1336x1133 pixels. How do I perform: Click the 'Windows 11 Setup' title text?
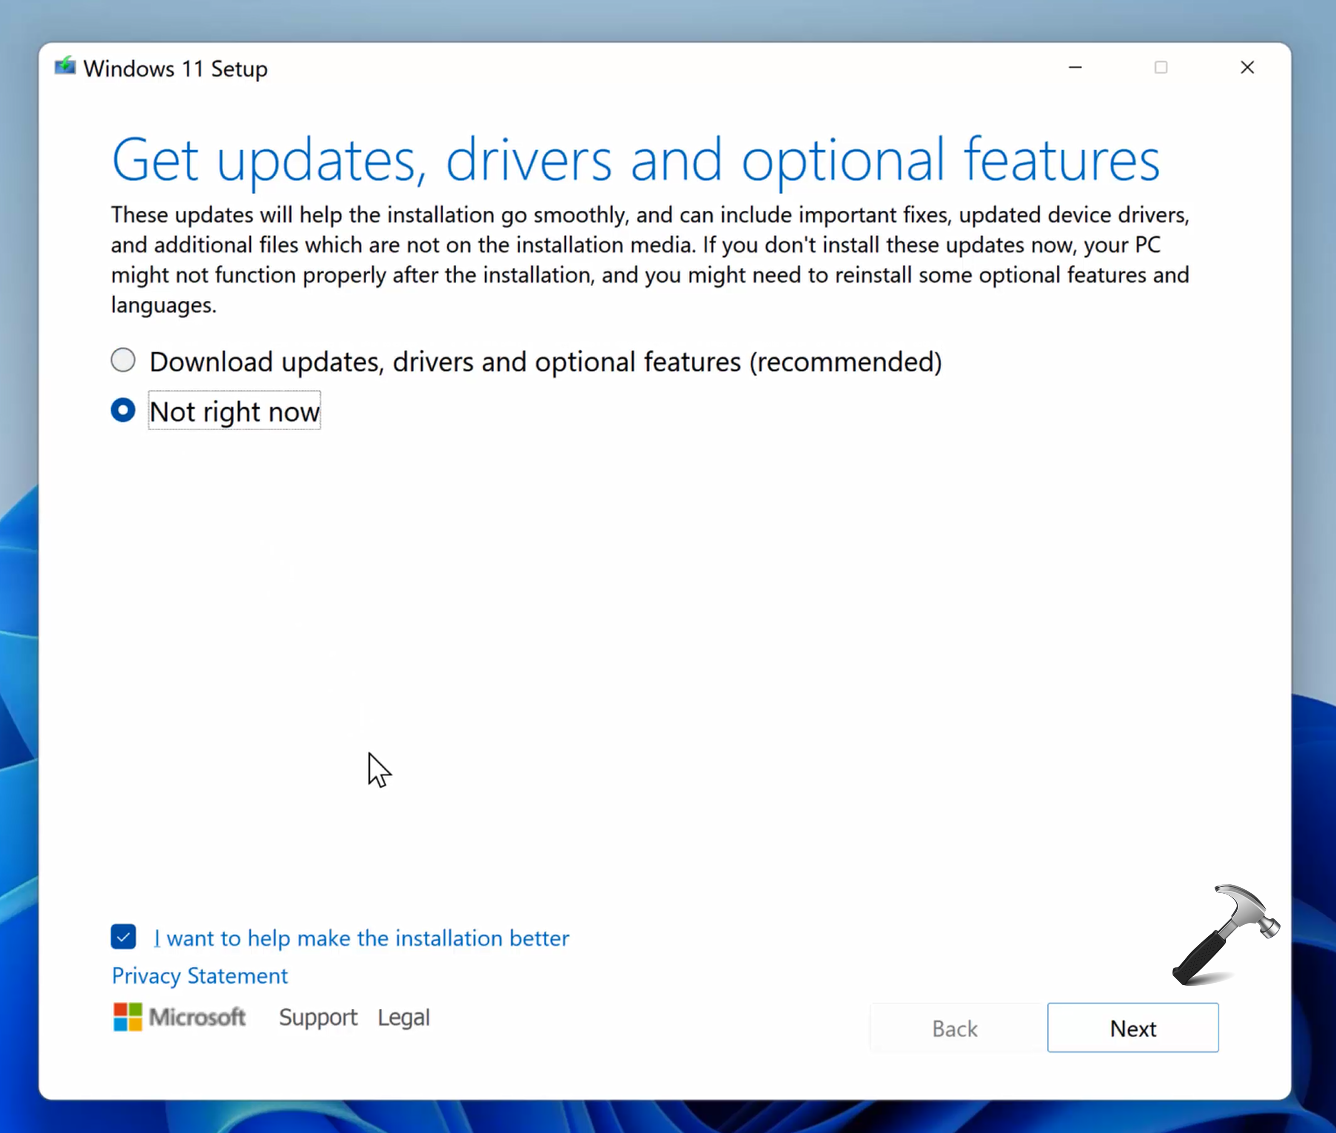(x=176, y=68)
